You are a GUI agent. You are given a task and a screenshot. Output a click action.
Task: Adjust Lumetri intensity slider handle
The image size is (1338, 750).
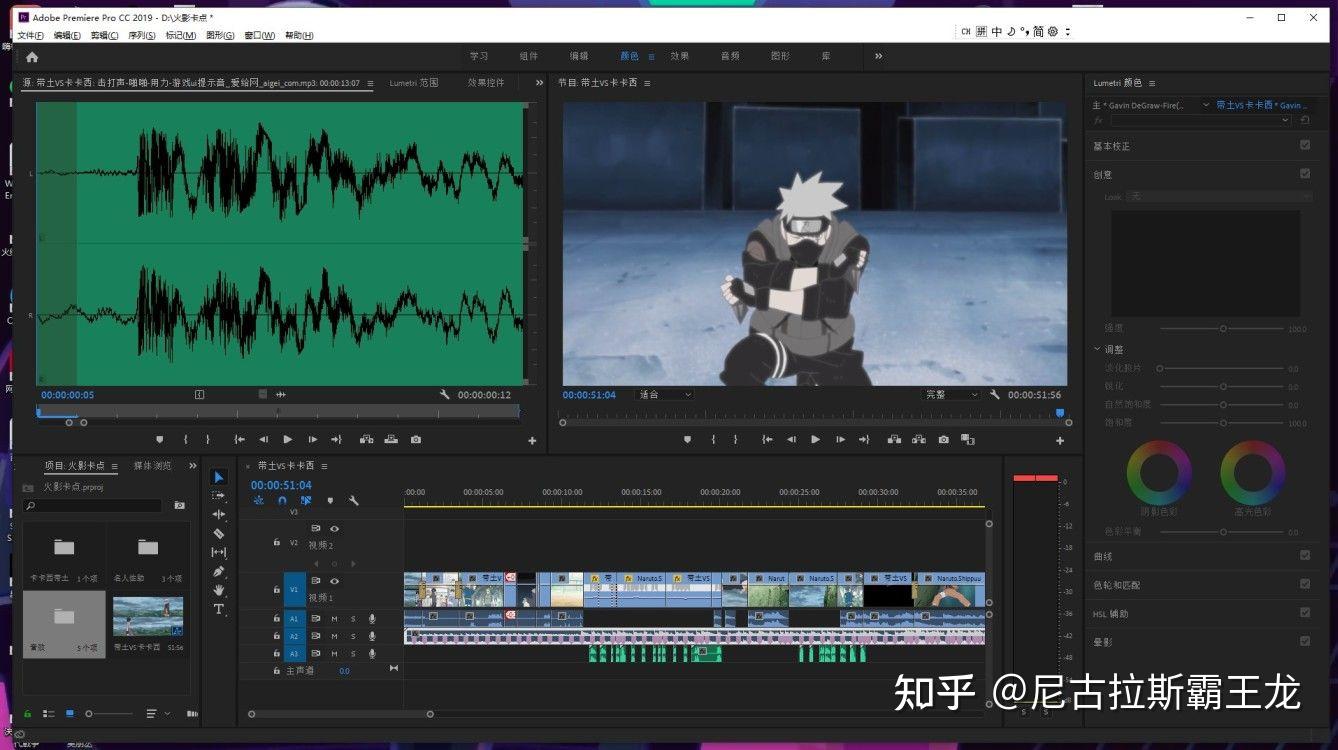(x=1223, y=328)
